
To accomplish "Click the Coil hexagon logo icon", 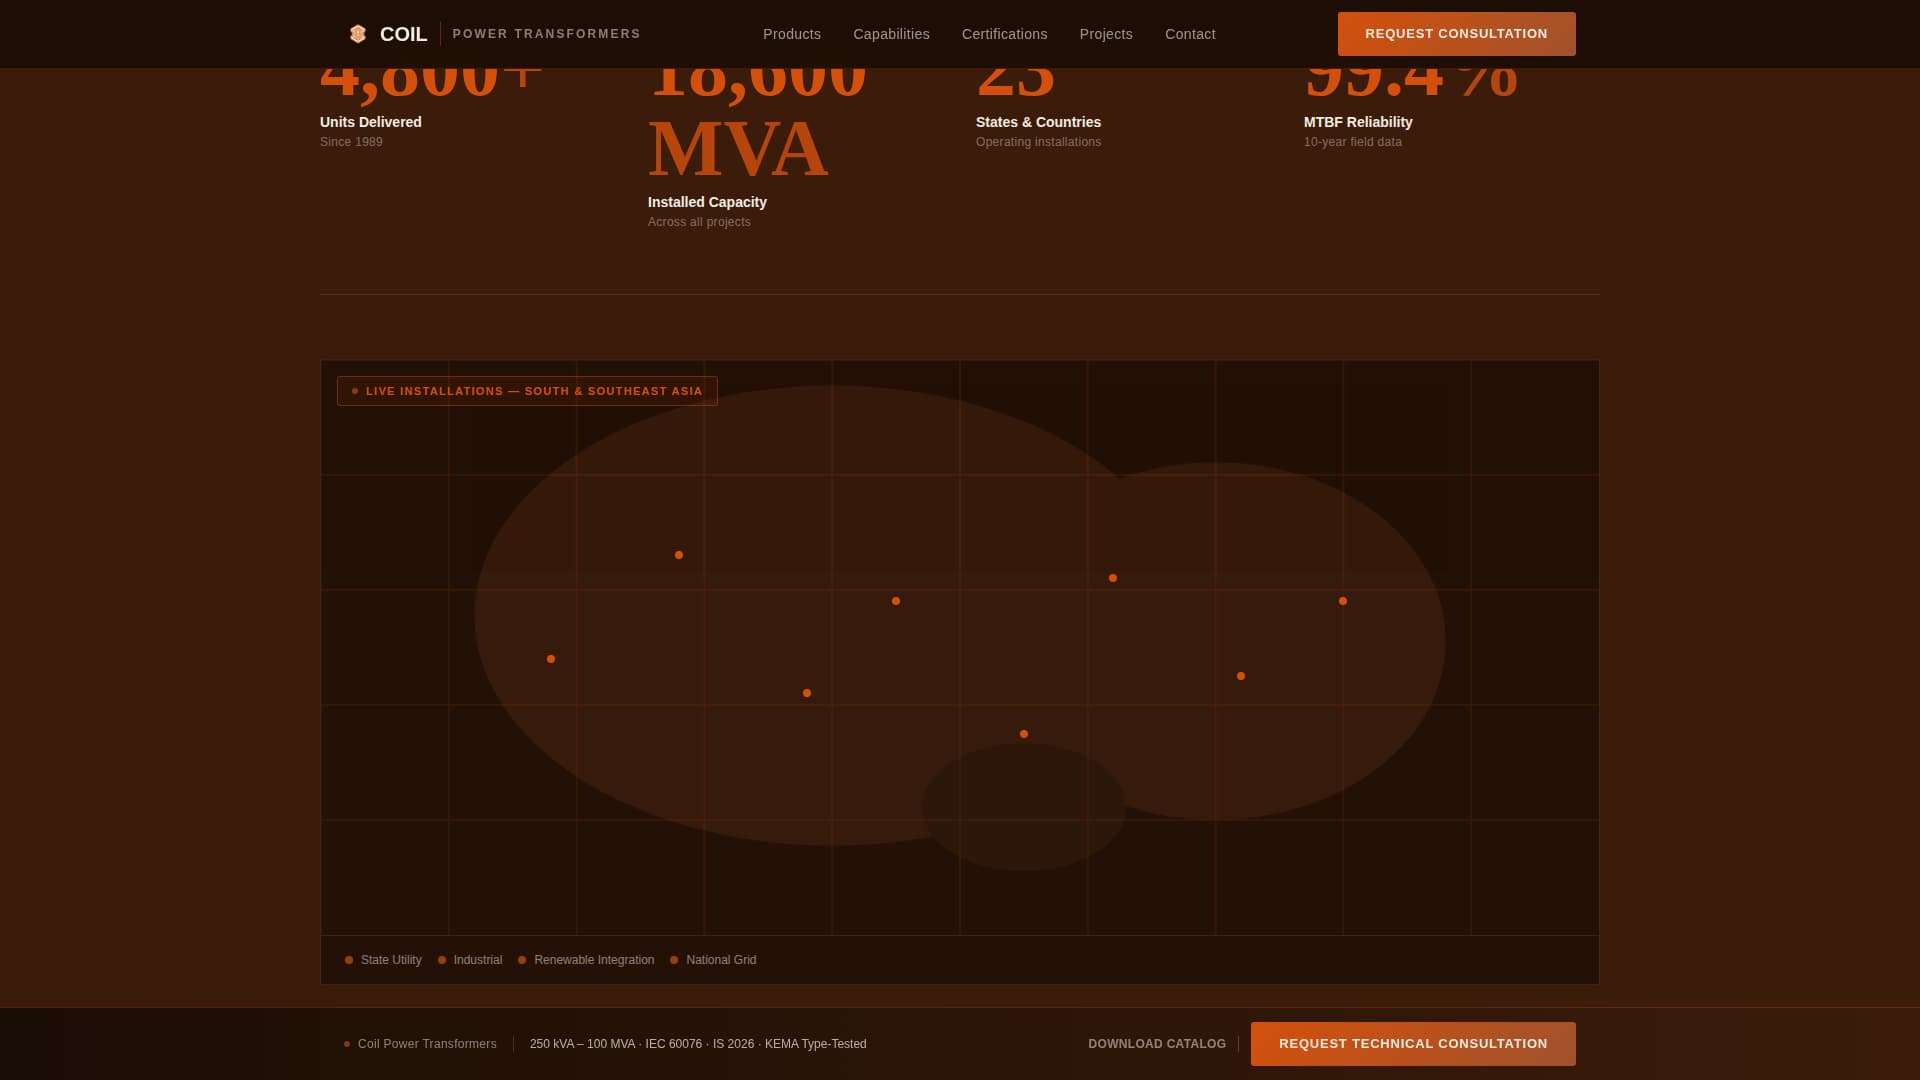I will coord(358,34).
